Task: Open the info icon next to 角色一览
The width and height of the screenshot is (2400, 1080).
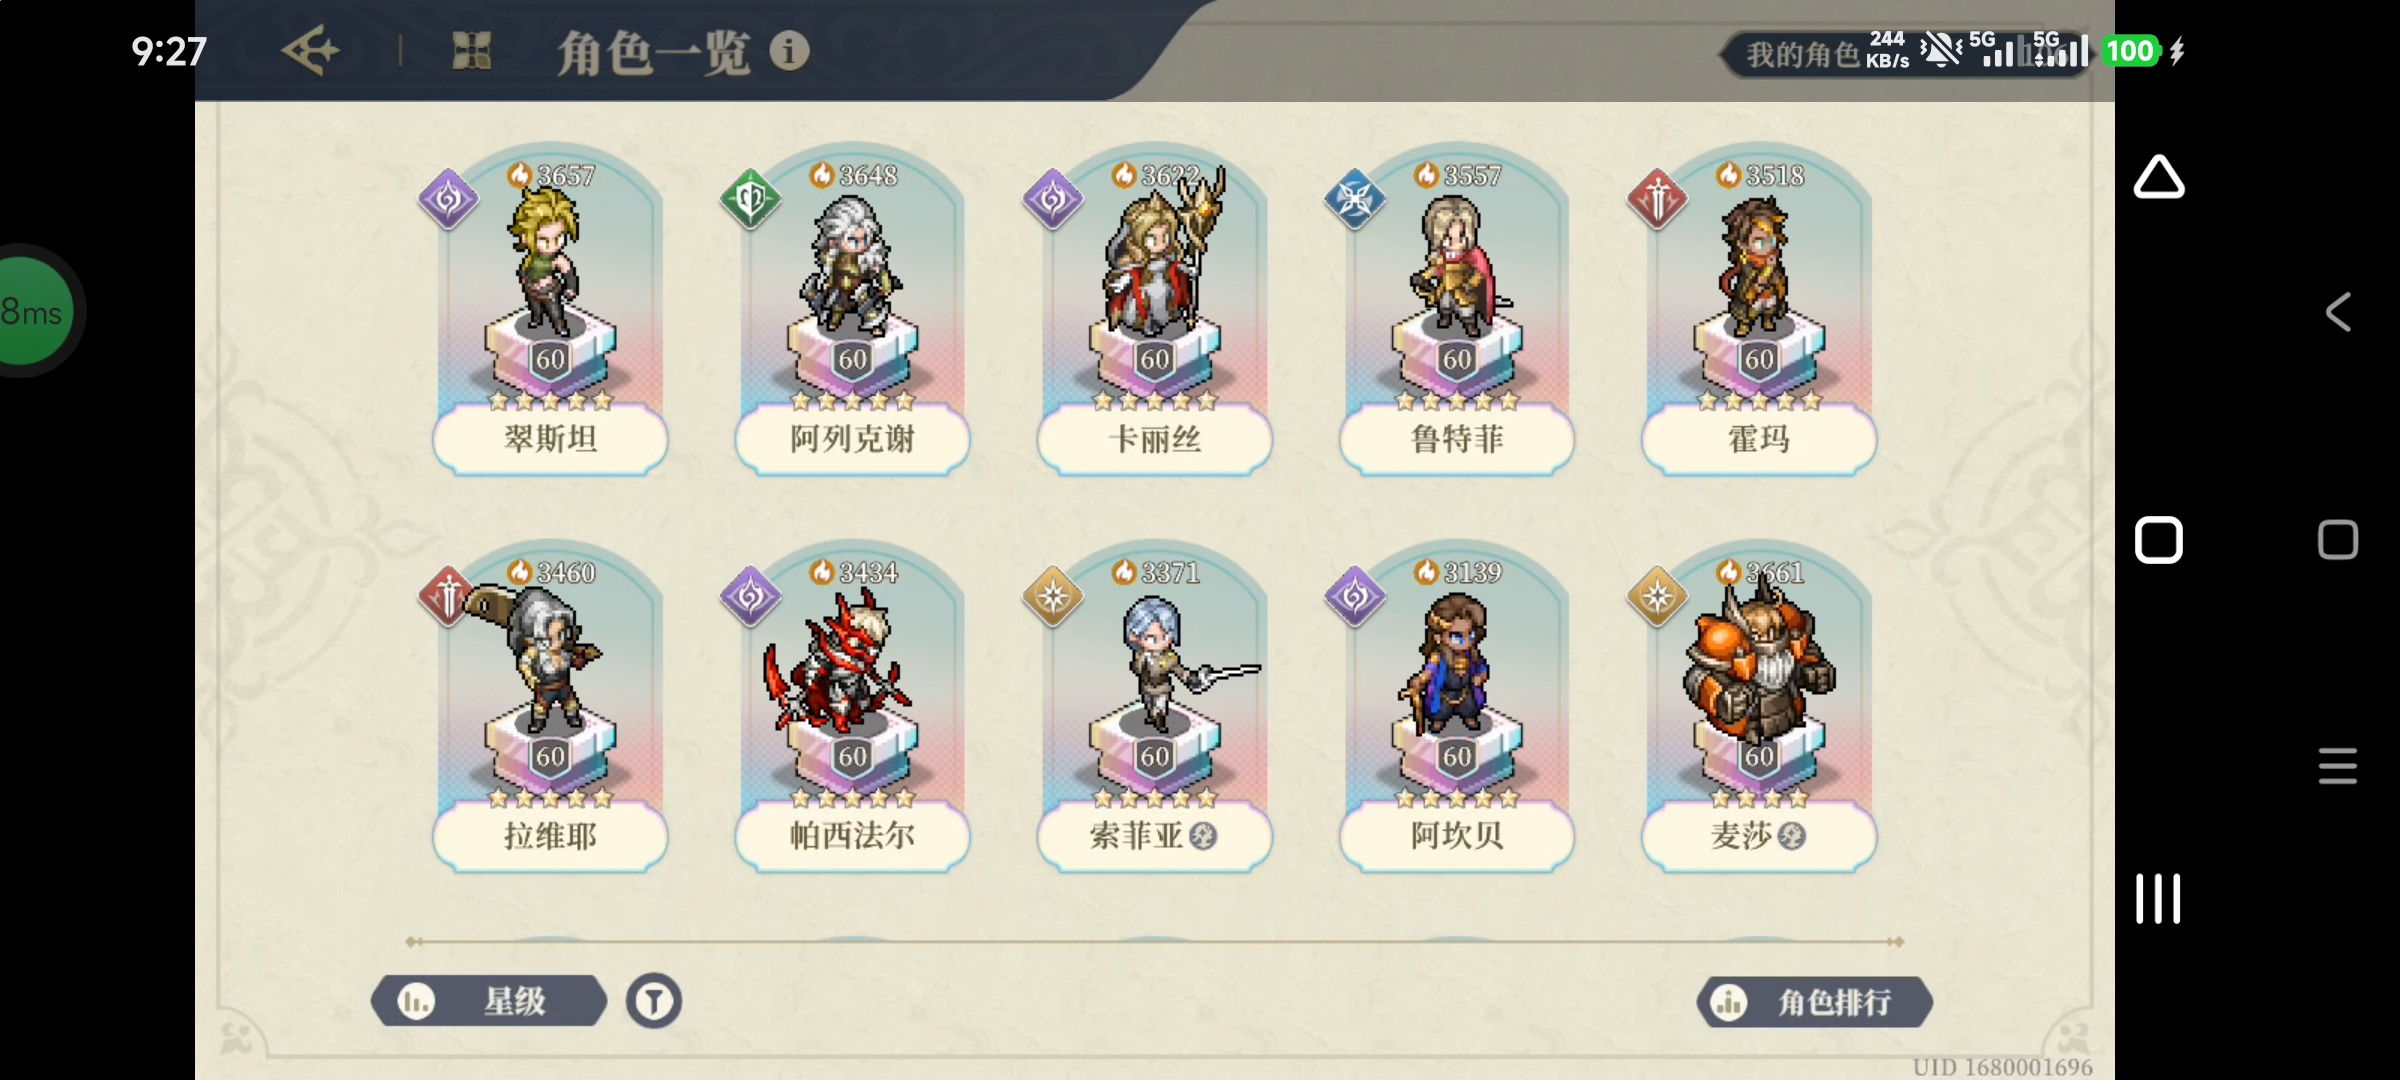Action: coord(789,51)
